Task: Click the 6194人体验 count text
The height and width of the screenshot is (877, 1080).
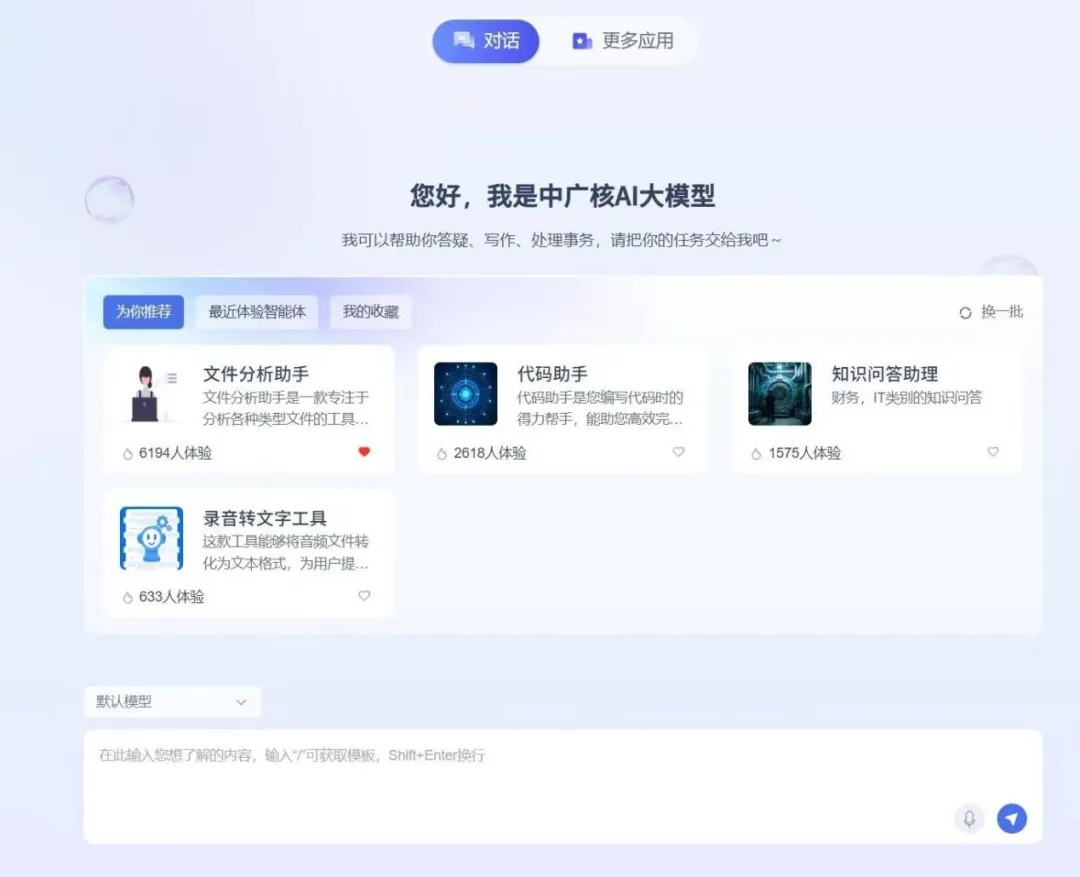Action: (175, 453)
